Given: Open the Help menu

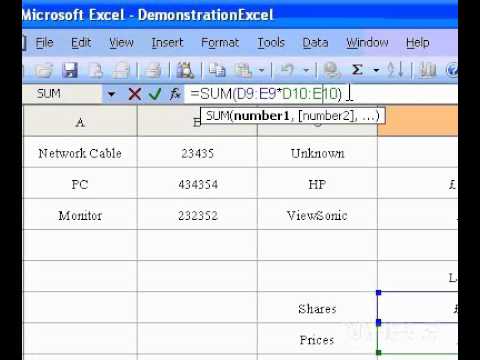Looking at the screenshot, I should pyautogui.click(x=417, y=43).
